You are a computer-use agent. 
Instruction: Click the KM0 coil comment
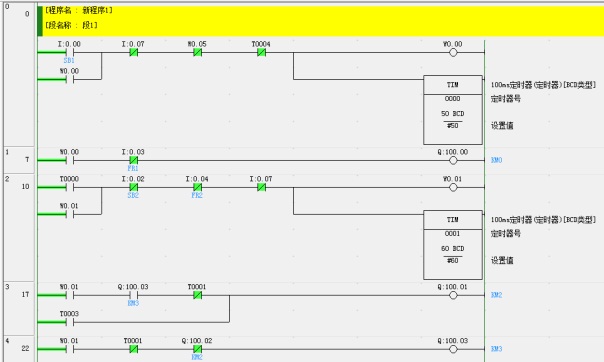(x=497, y=160)
